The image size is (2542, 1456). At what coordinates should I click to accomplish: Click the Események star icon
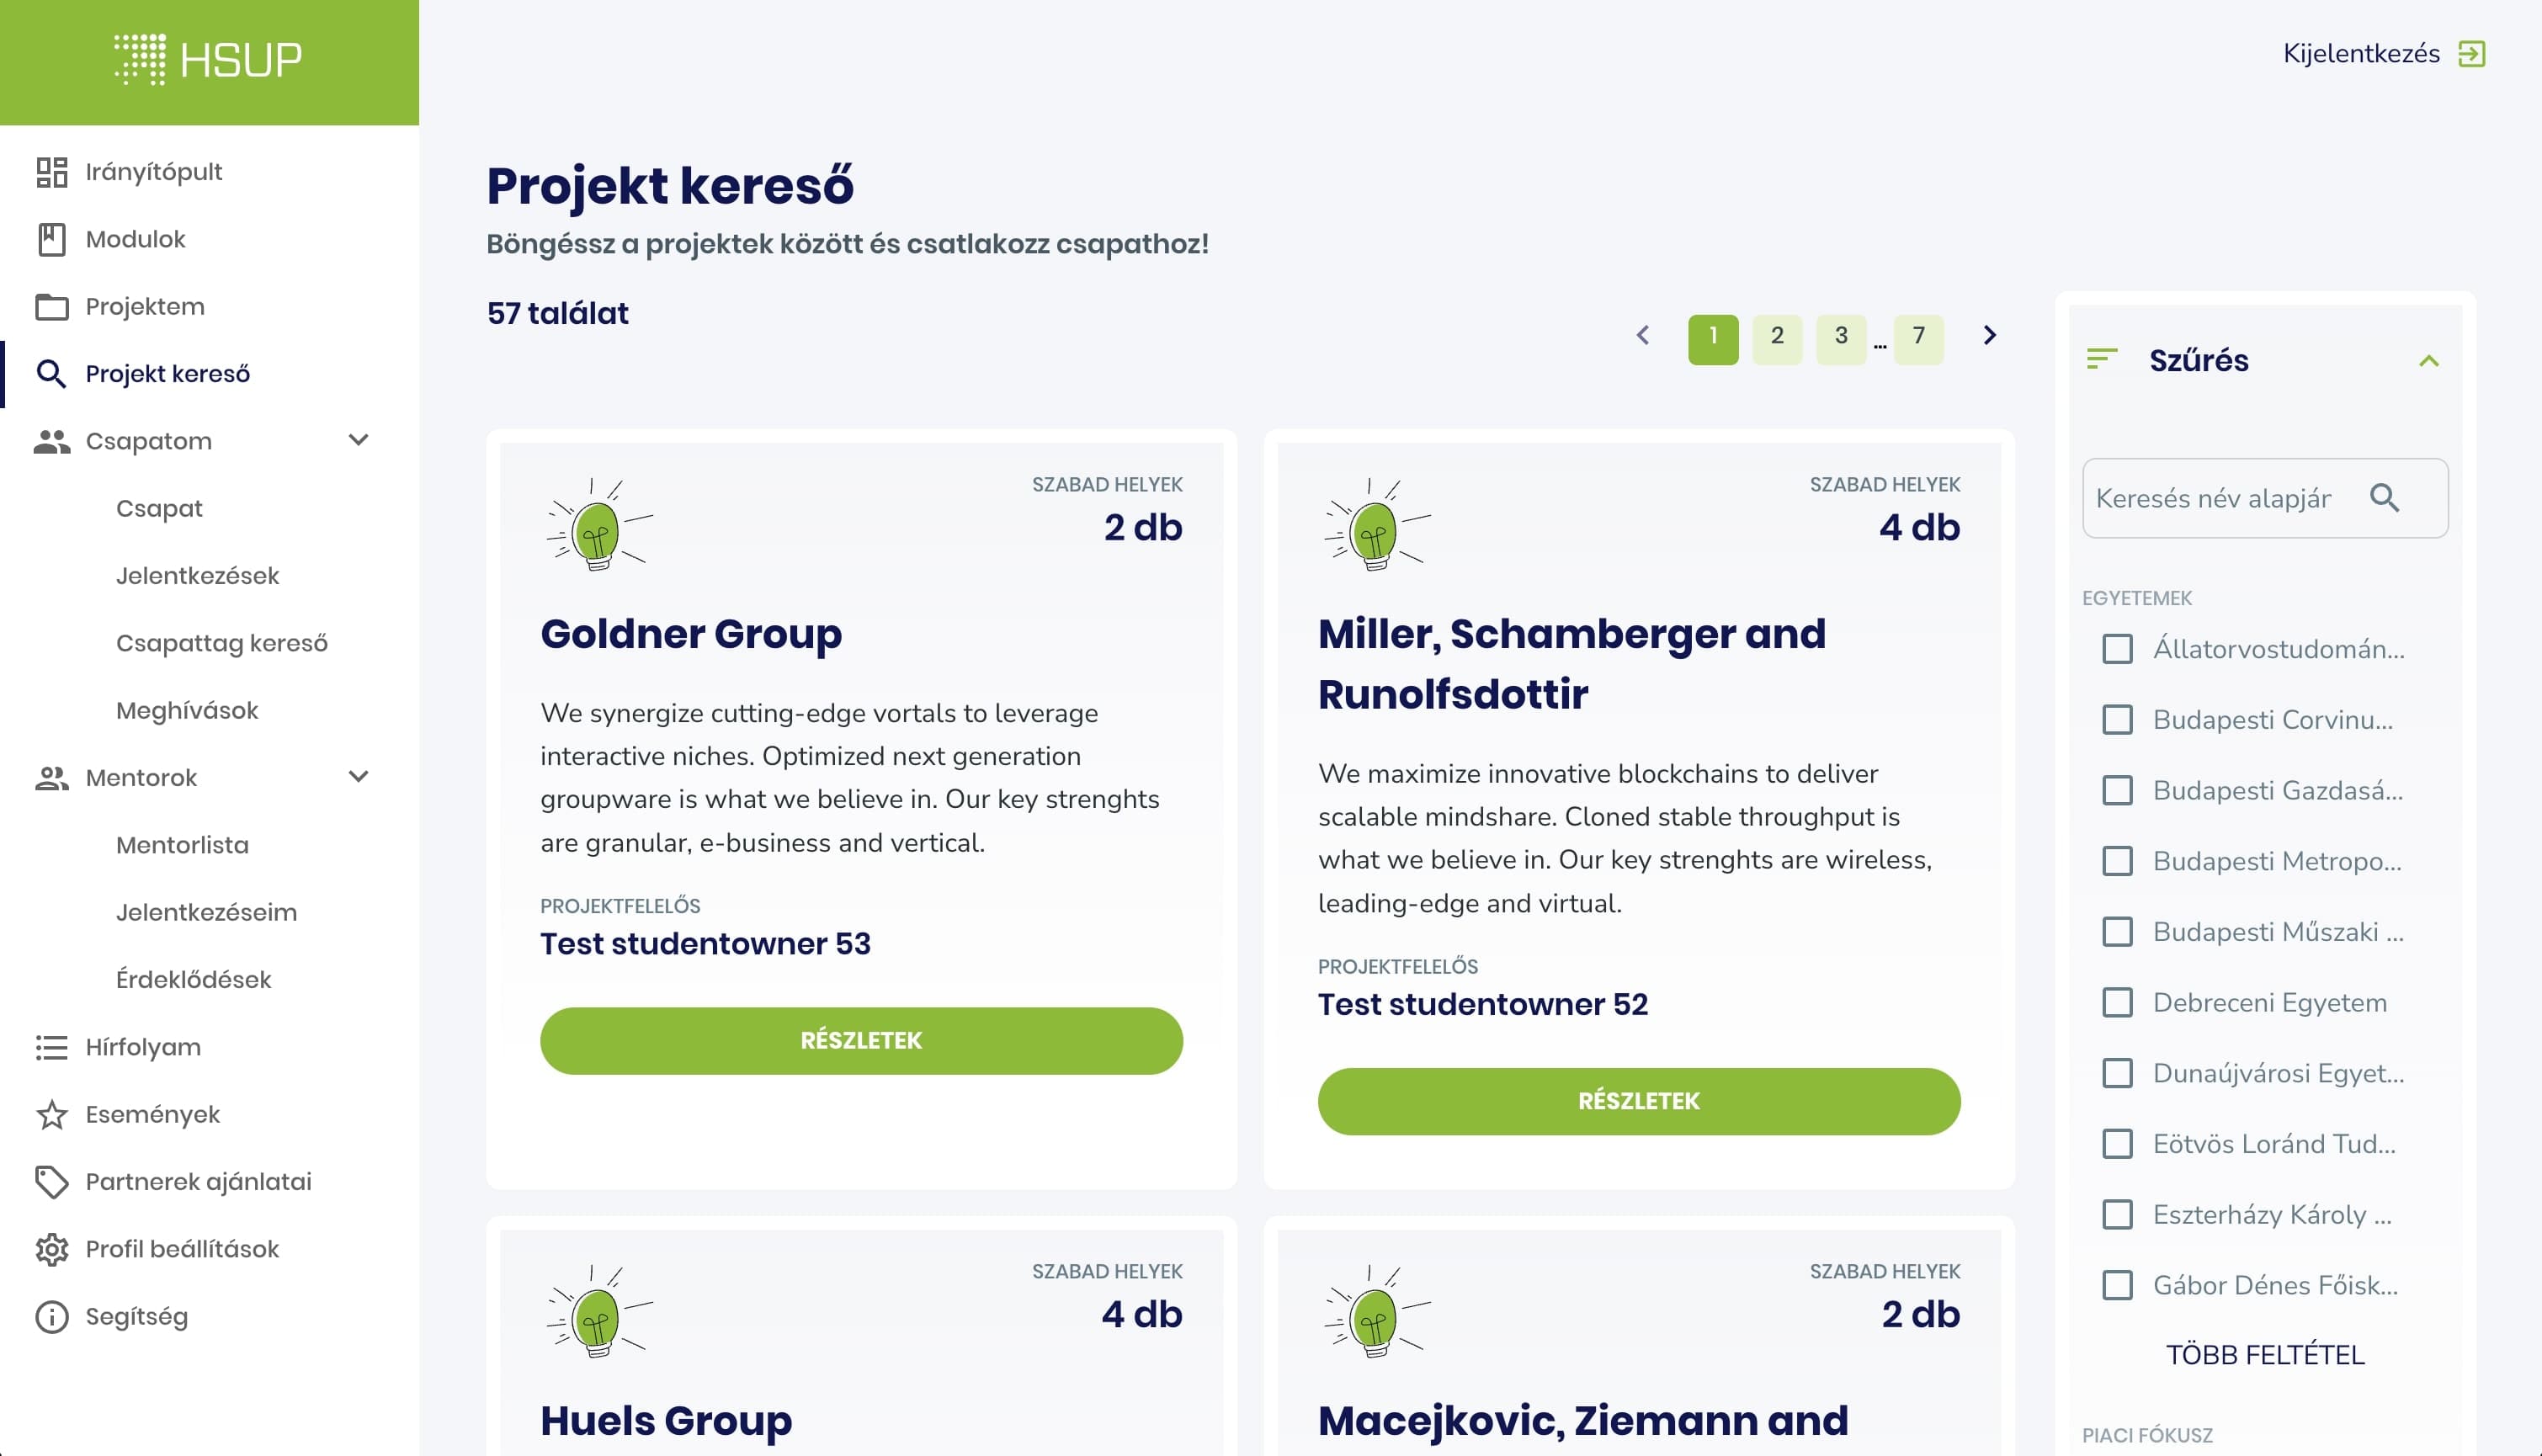click(51, 1114)
